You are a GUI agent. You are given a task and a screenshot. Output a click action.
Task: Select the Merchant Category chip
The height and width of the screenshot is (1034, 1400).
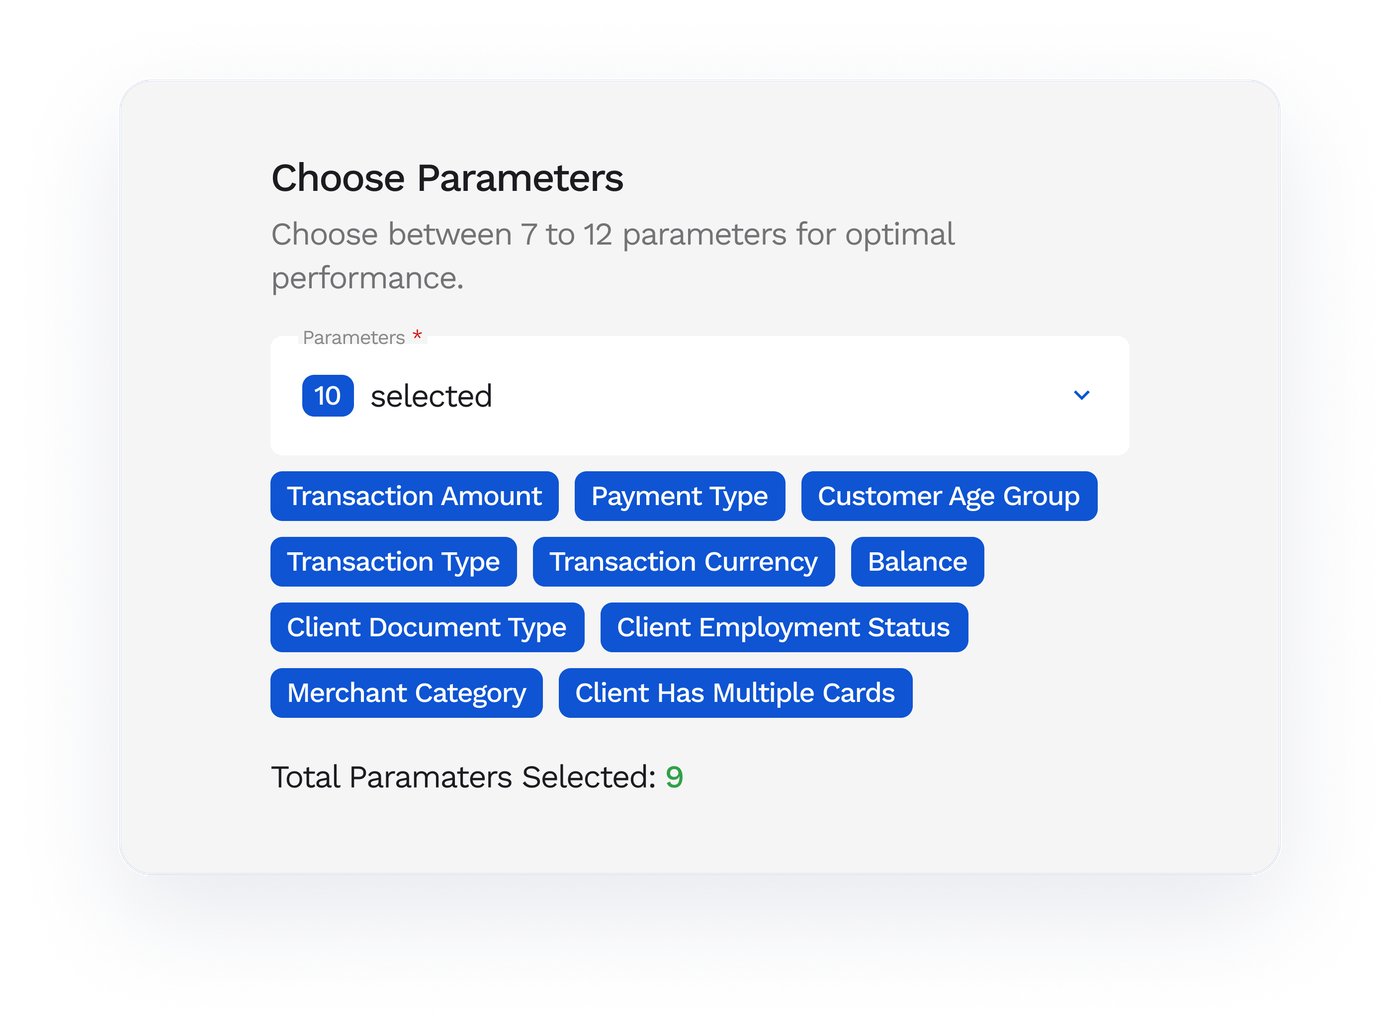point(407,693)
